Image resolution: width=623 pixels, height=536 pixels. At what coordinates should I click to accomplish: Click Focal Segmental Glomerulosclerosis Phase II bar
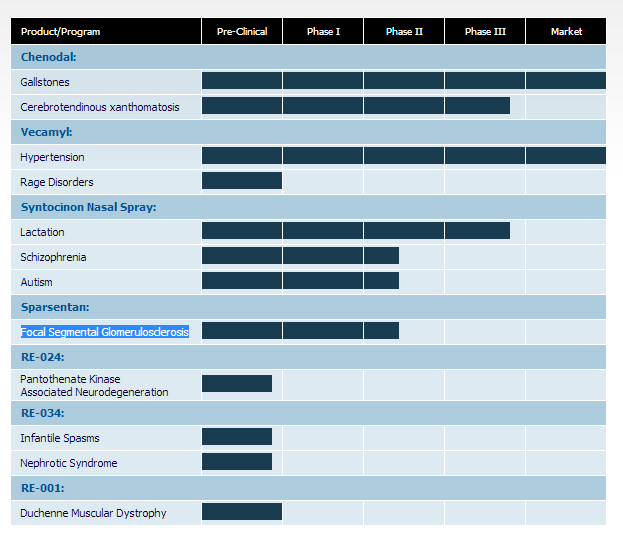pos(381,331)
